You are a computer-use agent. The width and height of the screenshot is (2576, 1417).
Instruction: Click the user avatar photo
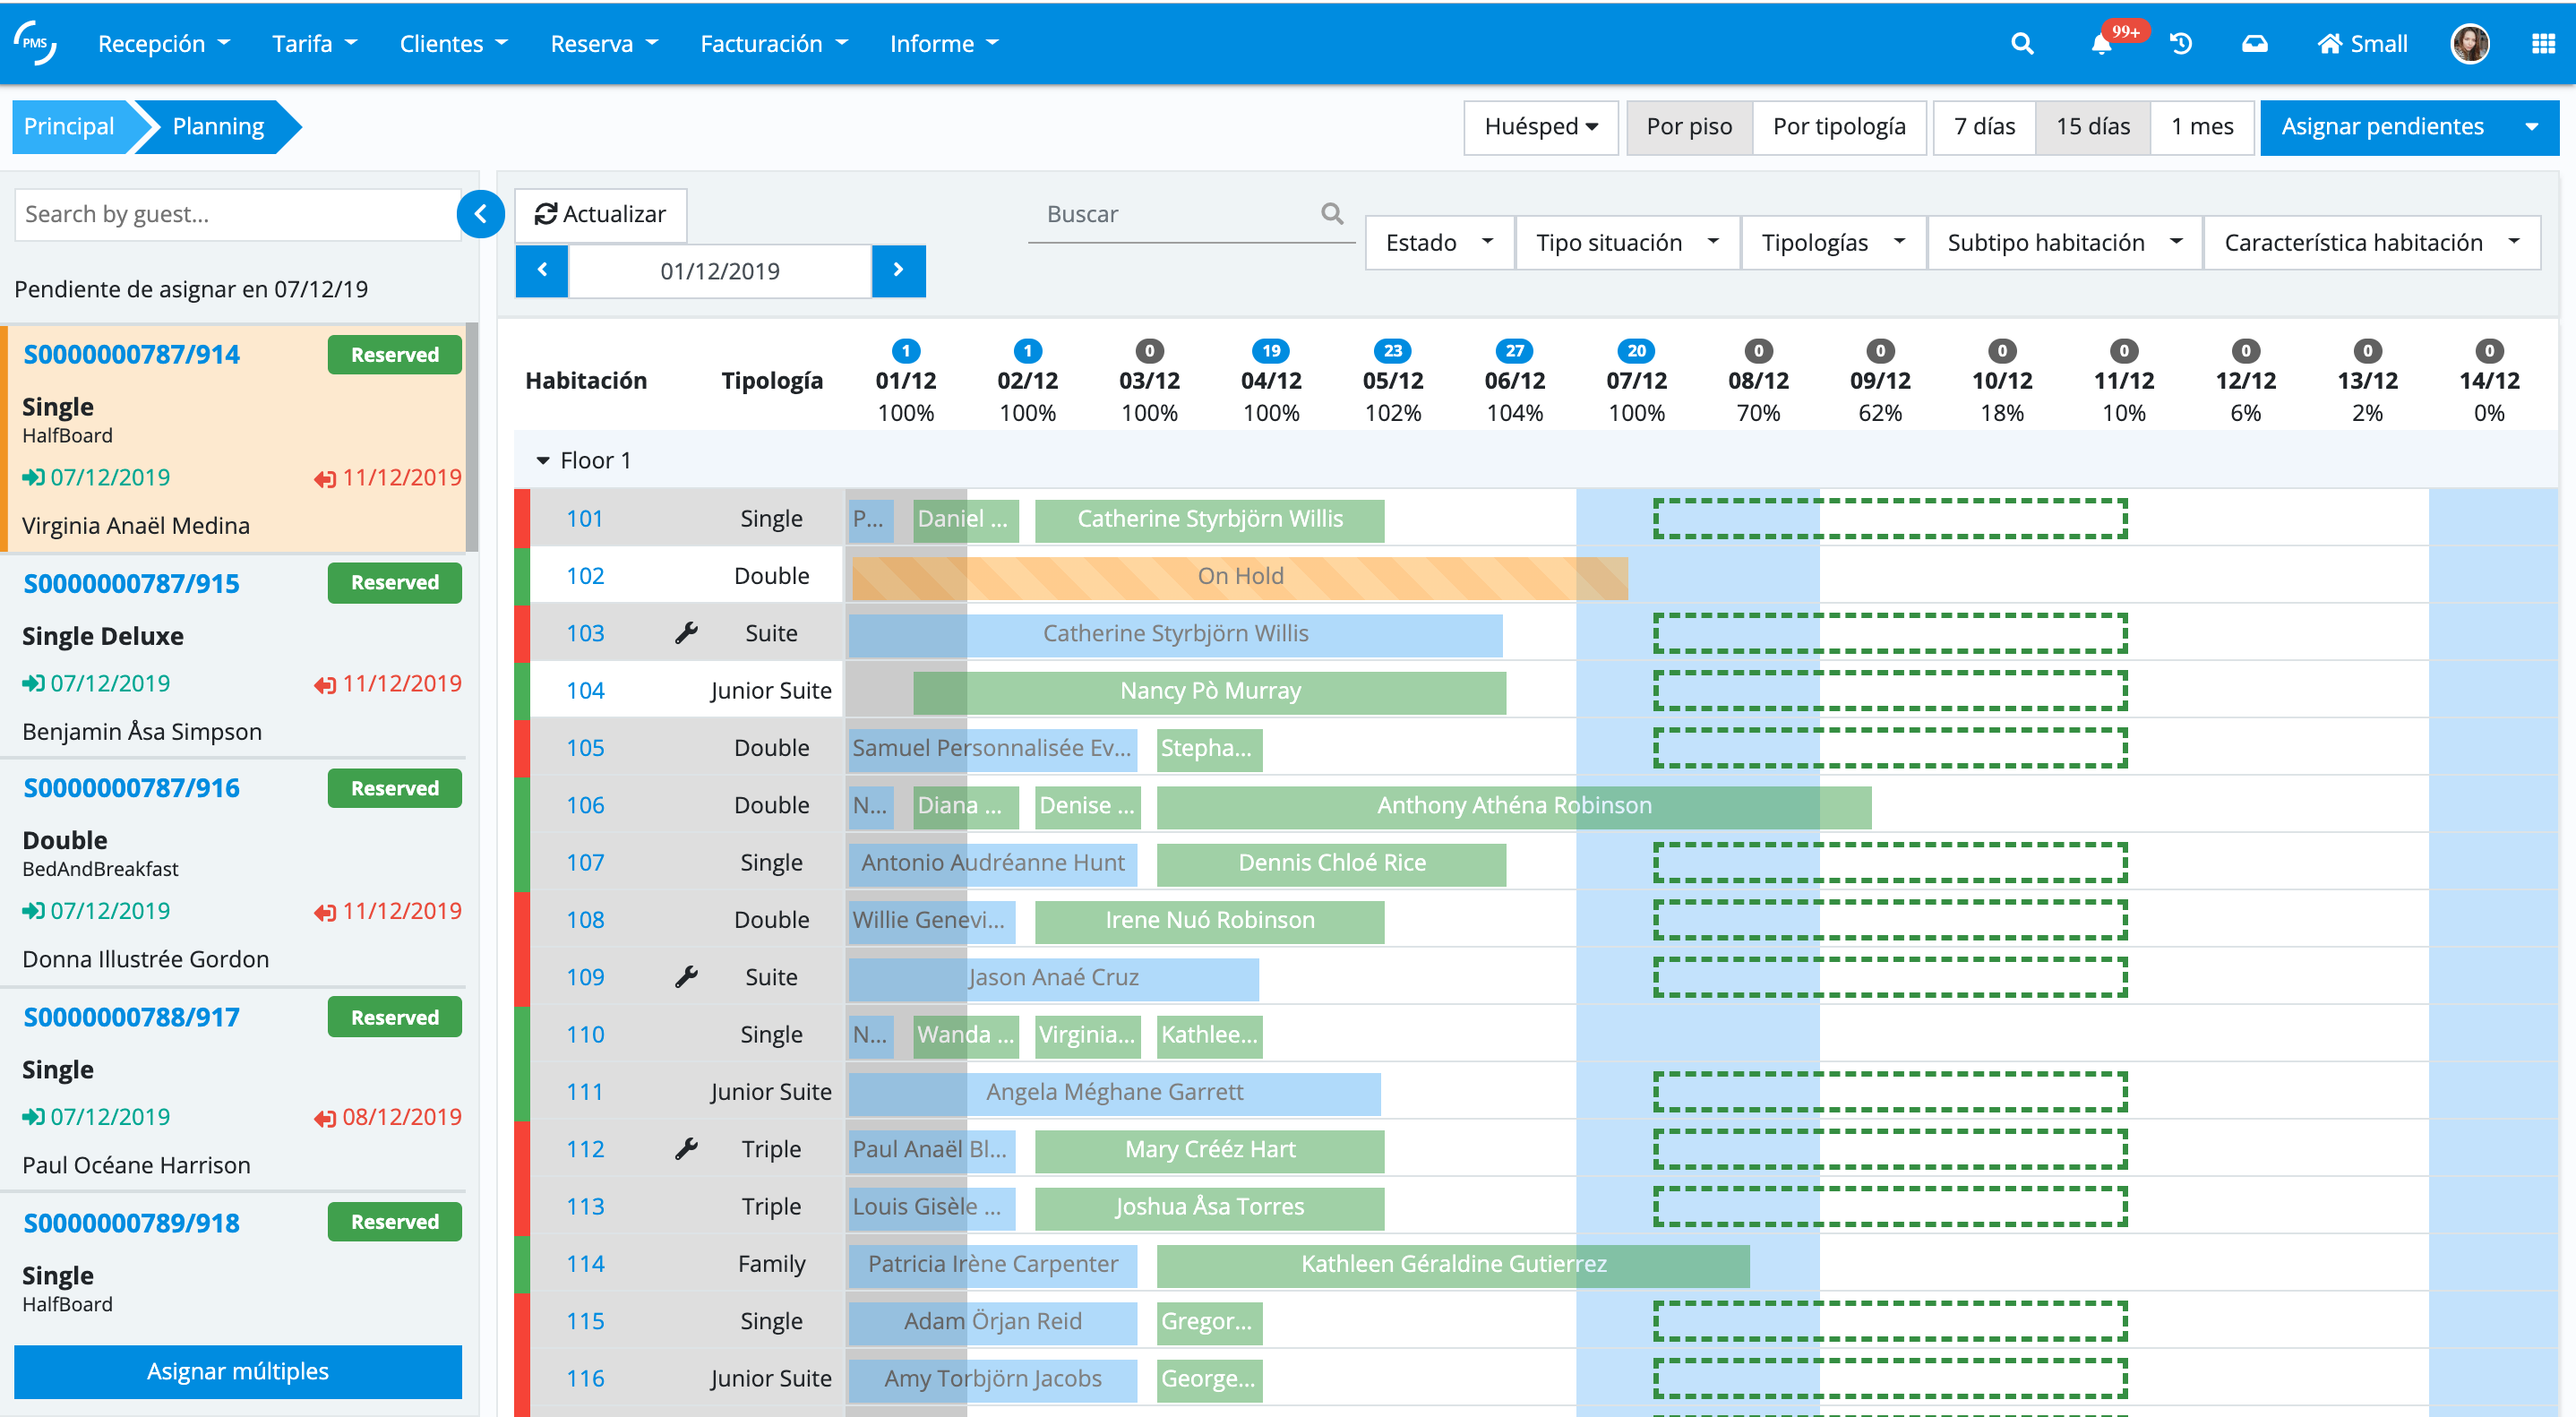(x=2469, y=44)
